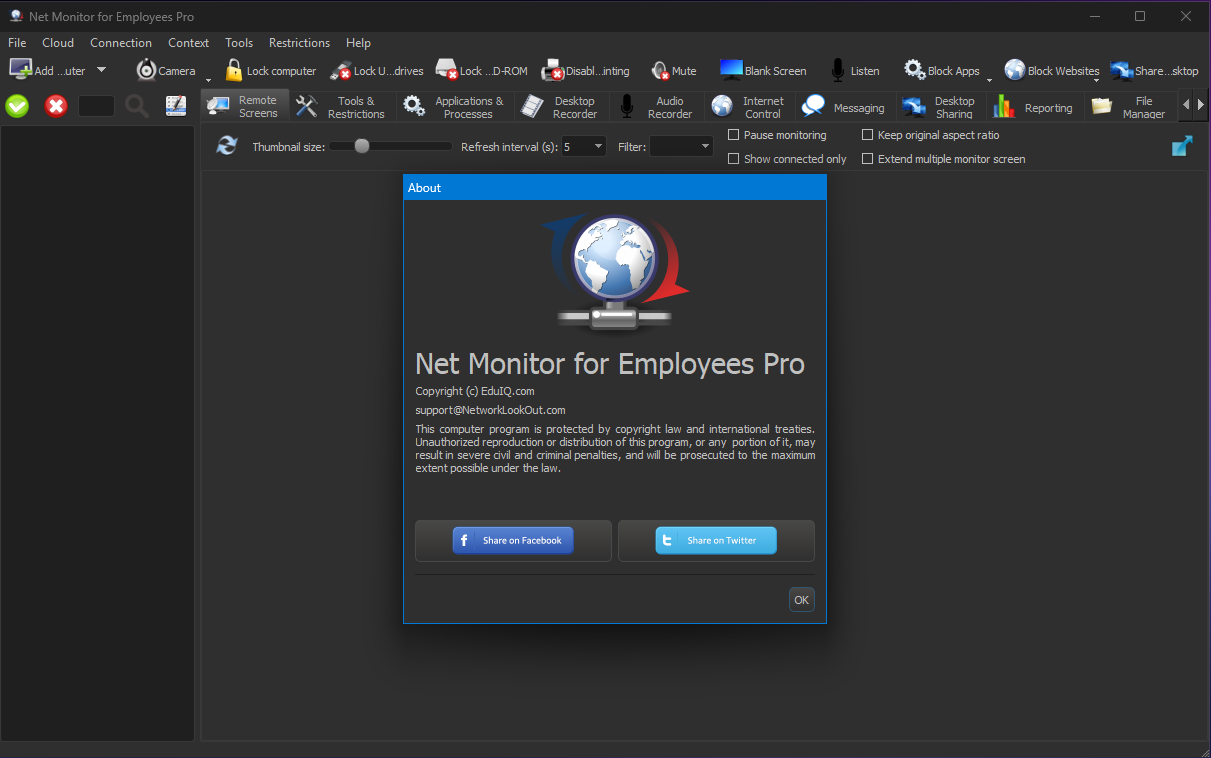Viewport: 1211px width, 758px height.
Task: Switch to the Tools & Restrictions tab
Action: (x=341, y=107)
